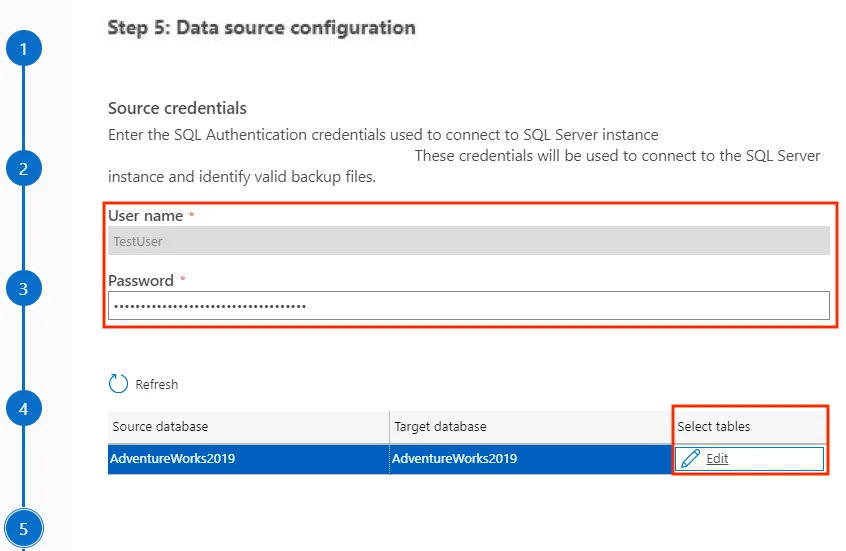Click the current step 5 circle
This screenshot has height=551, width=846.
pyautogui.click(x=24, y=529)
